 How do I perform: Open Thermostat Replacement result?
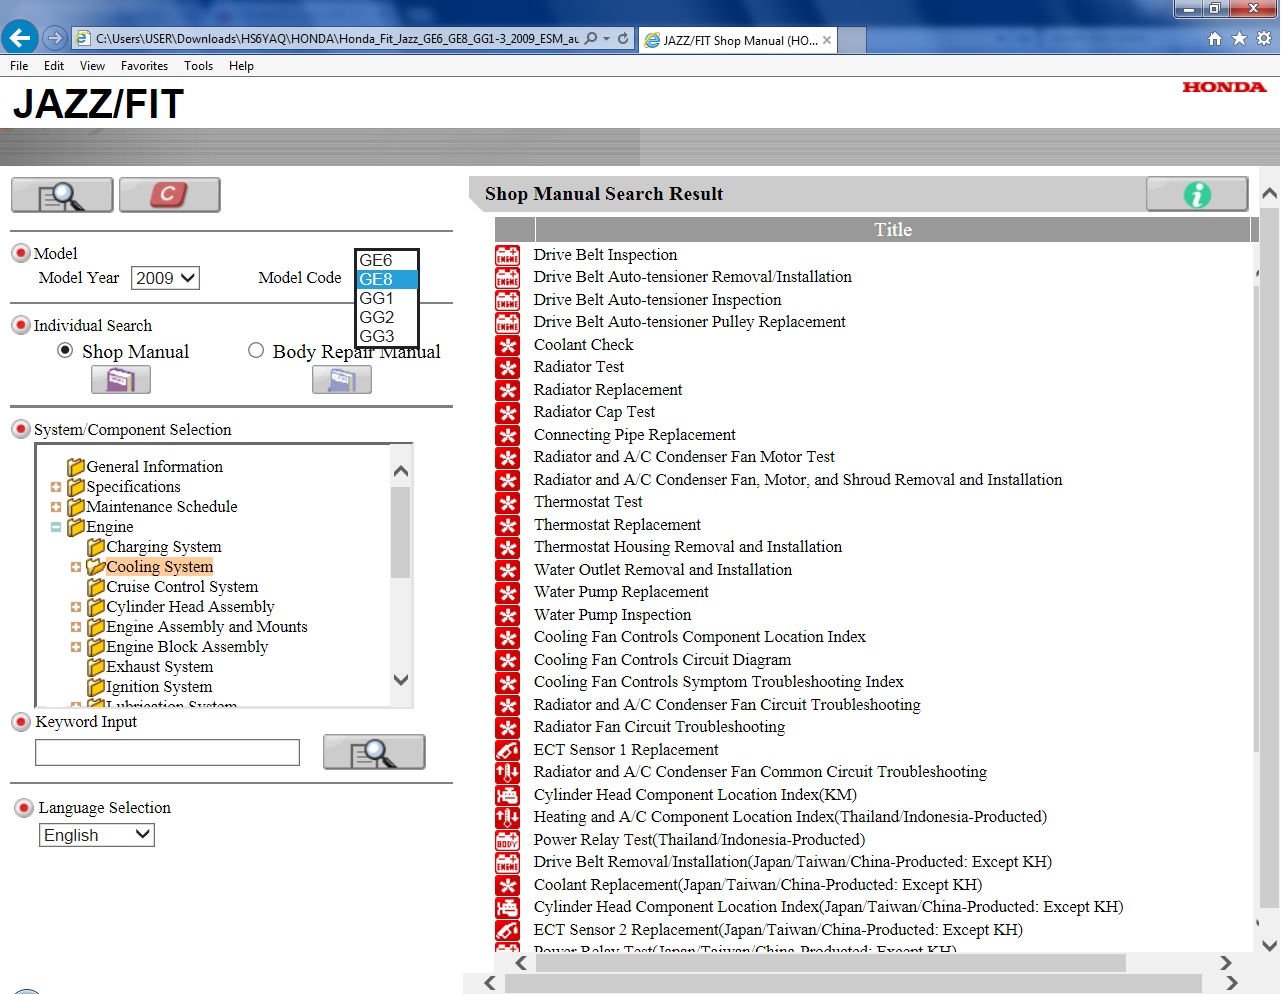(x=617, y=525)
